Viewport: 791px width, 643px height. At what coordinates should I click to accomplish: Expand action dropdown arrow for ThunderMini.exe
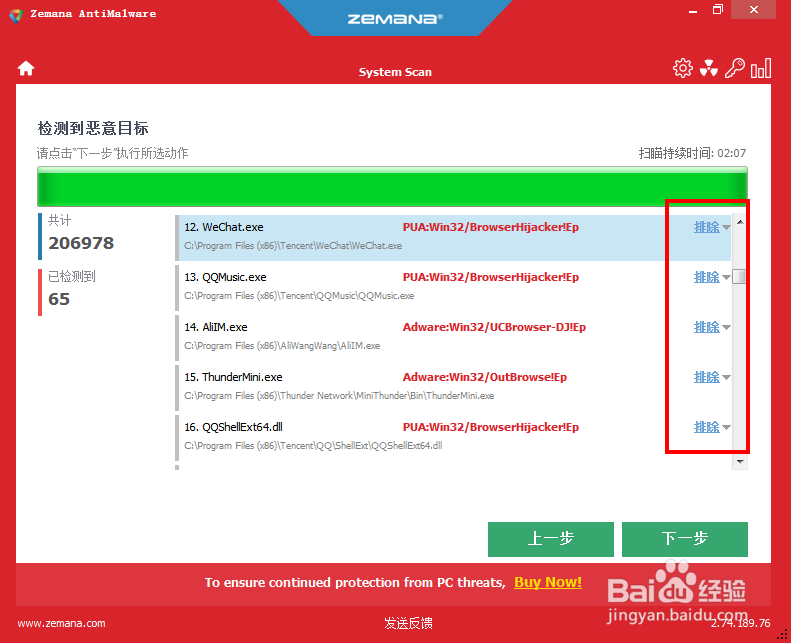(726, 377)
